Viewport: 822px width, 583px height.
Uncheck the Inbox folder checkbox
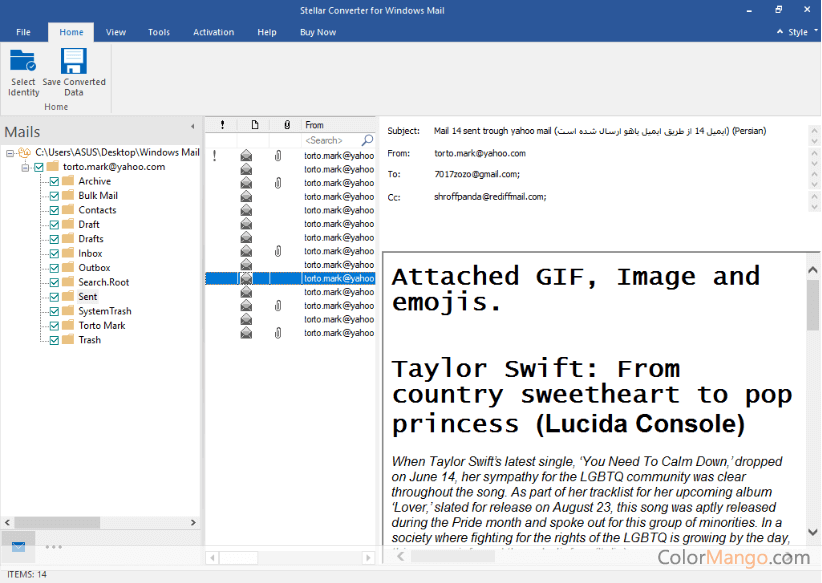54,254
